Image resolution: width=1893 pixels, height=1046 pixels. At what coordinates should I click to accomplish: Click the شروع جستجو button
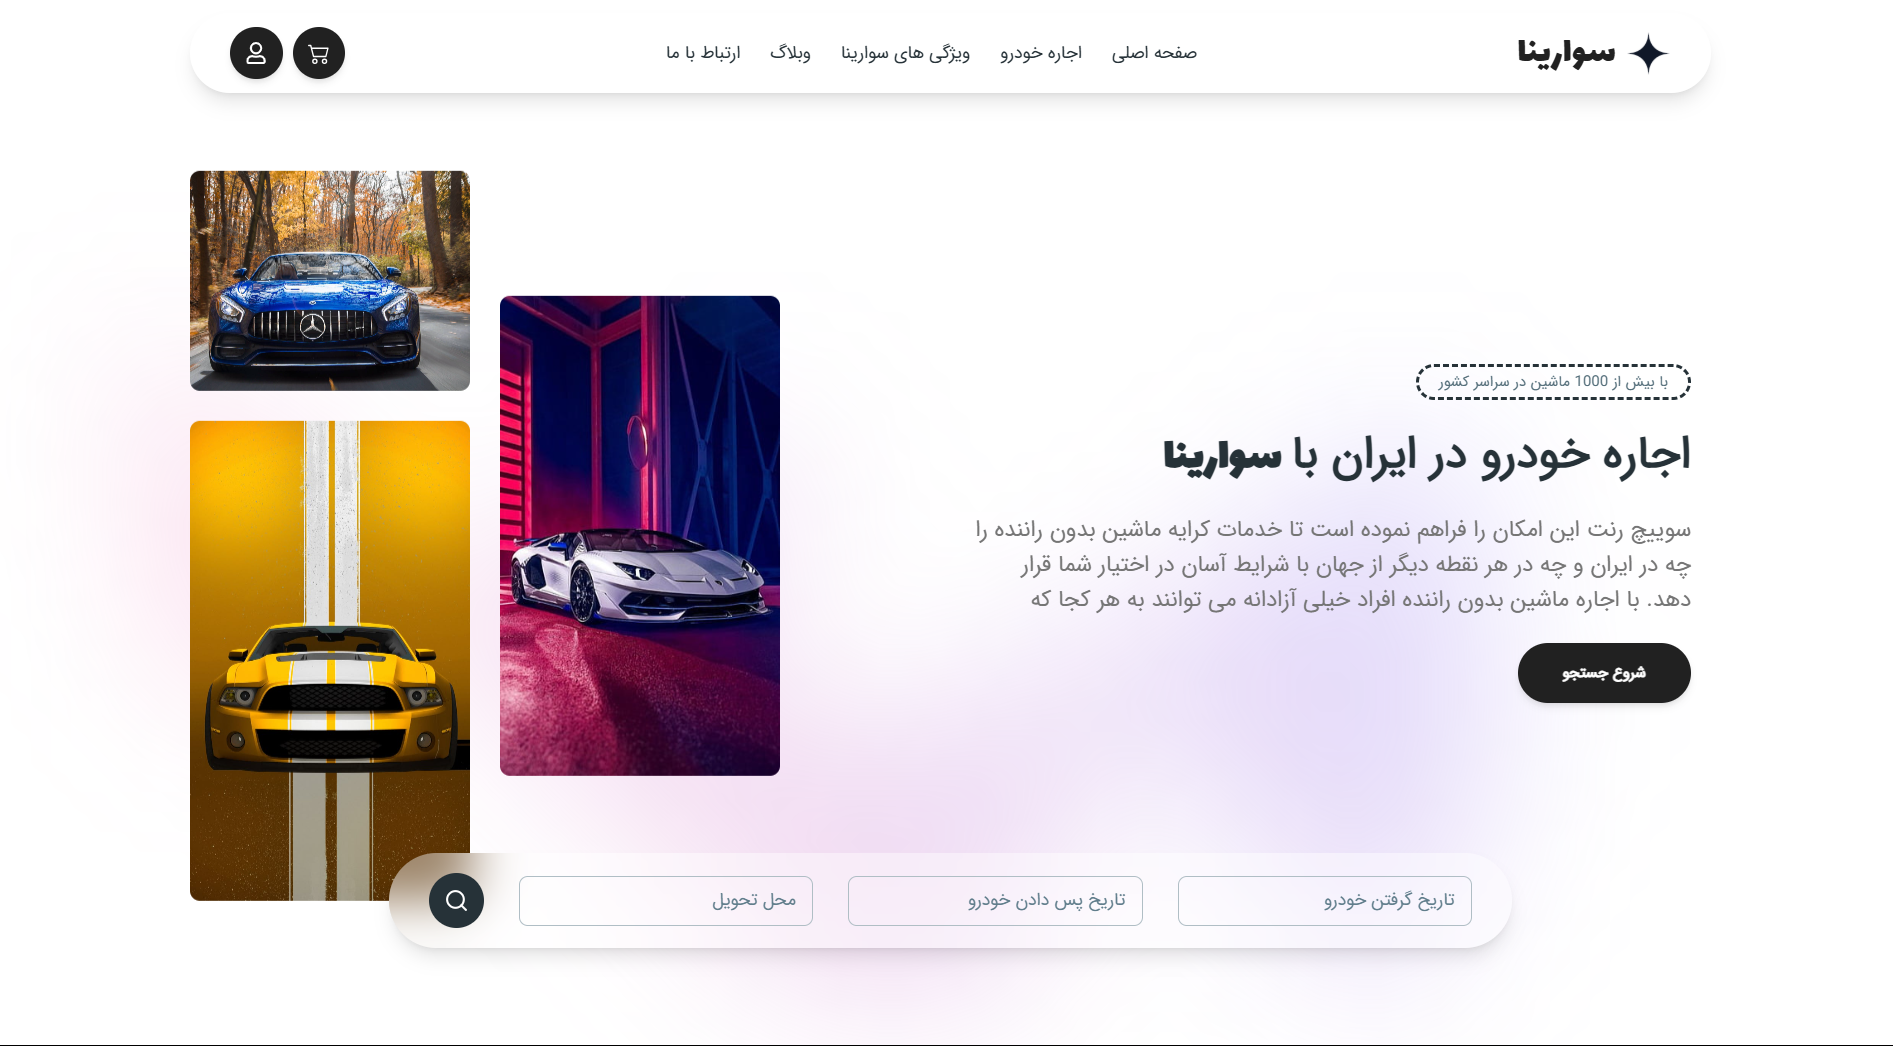pyautogui.click(x=1604, y=673)
